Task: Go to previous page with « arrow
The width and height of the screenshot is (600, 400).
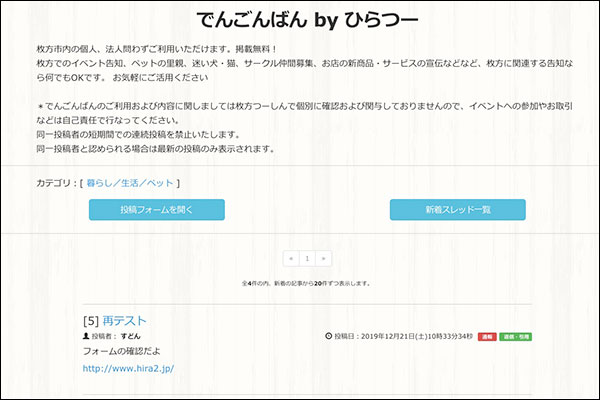Action: 291,258
